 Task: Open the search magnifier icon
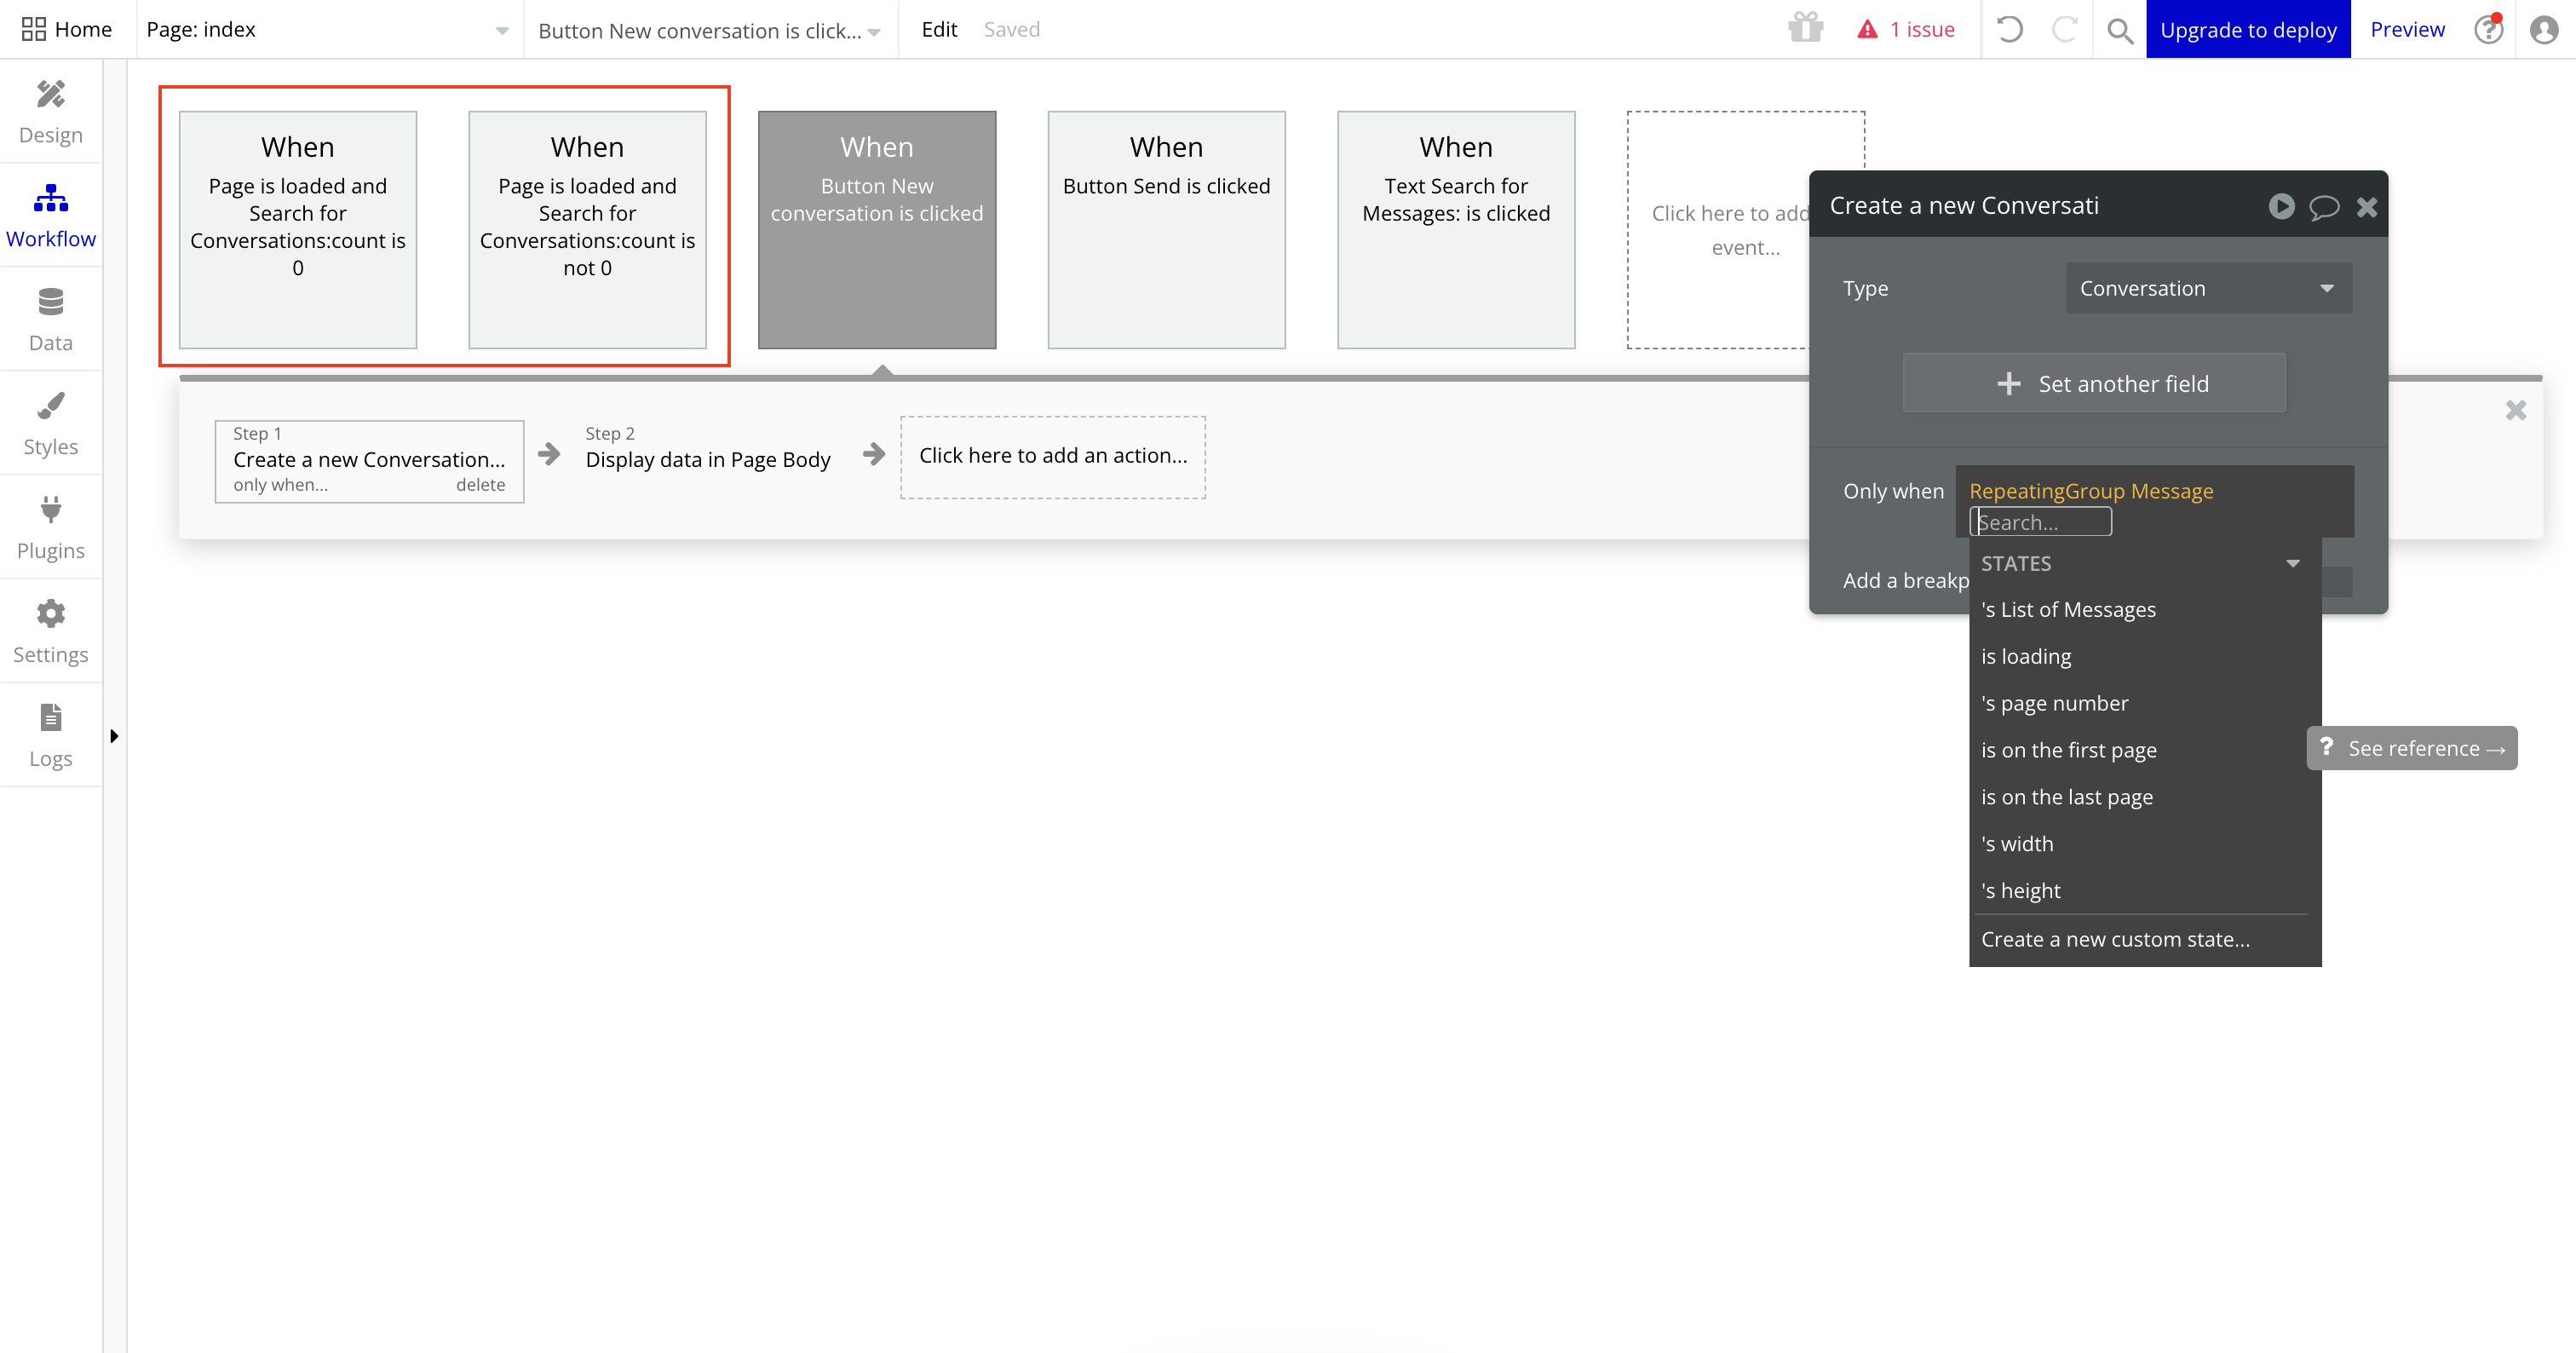(x=2119, y=30)
